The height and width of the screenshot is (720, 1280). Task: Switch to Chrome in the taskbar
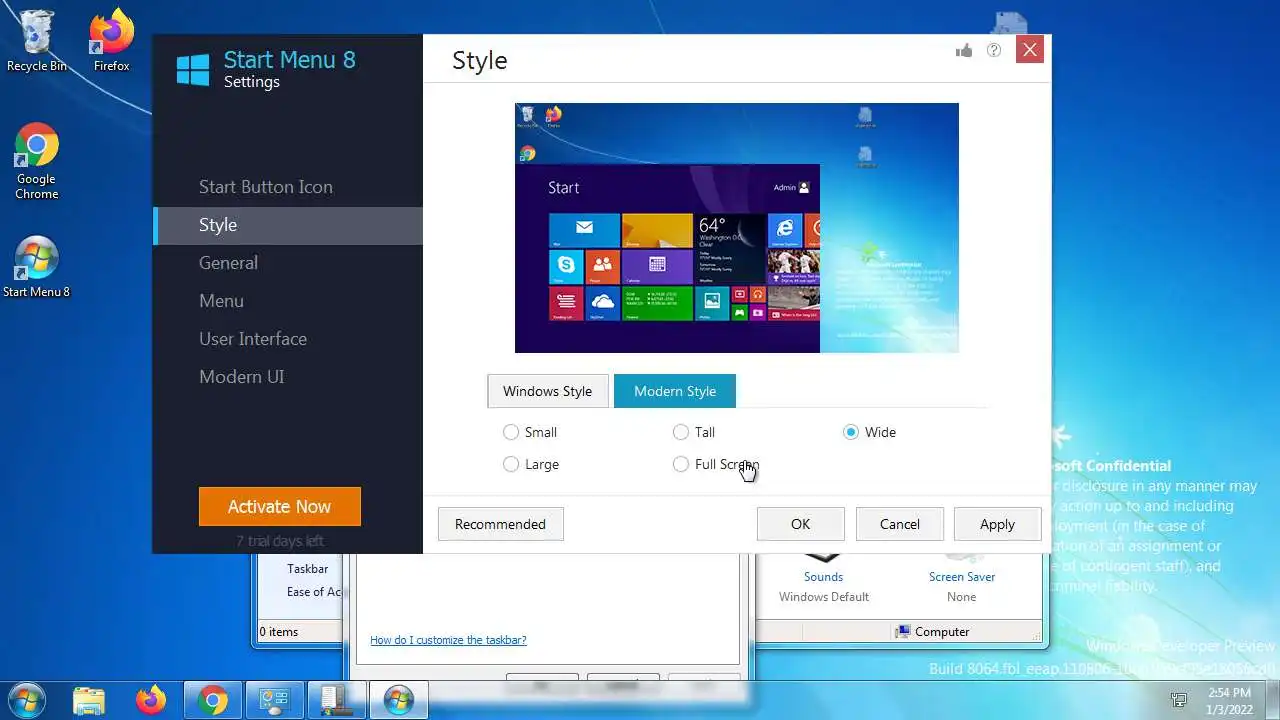click(213, 700)
